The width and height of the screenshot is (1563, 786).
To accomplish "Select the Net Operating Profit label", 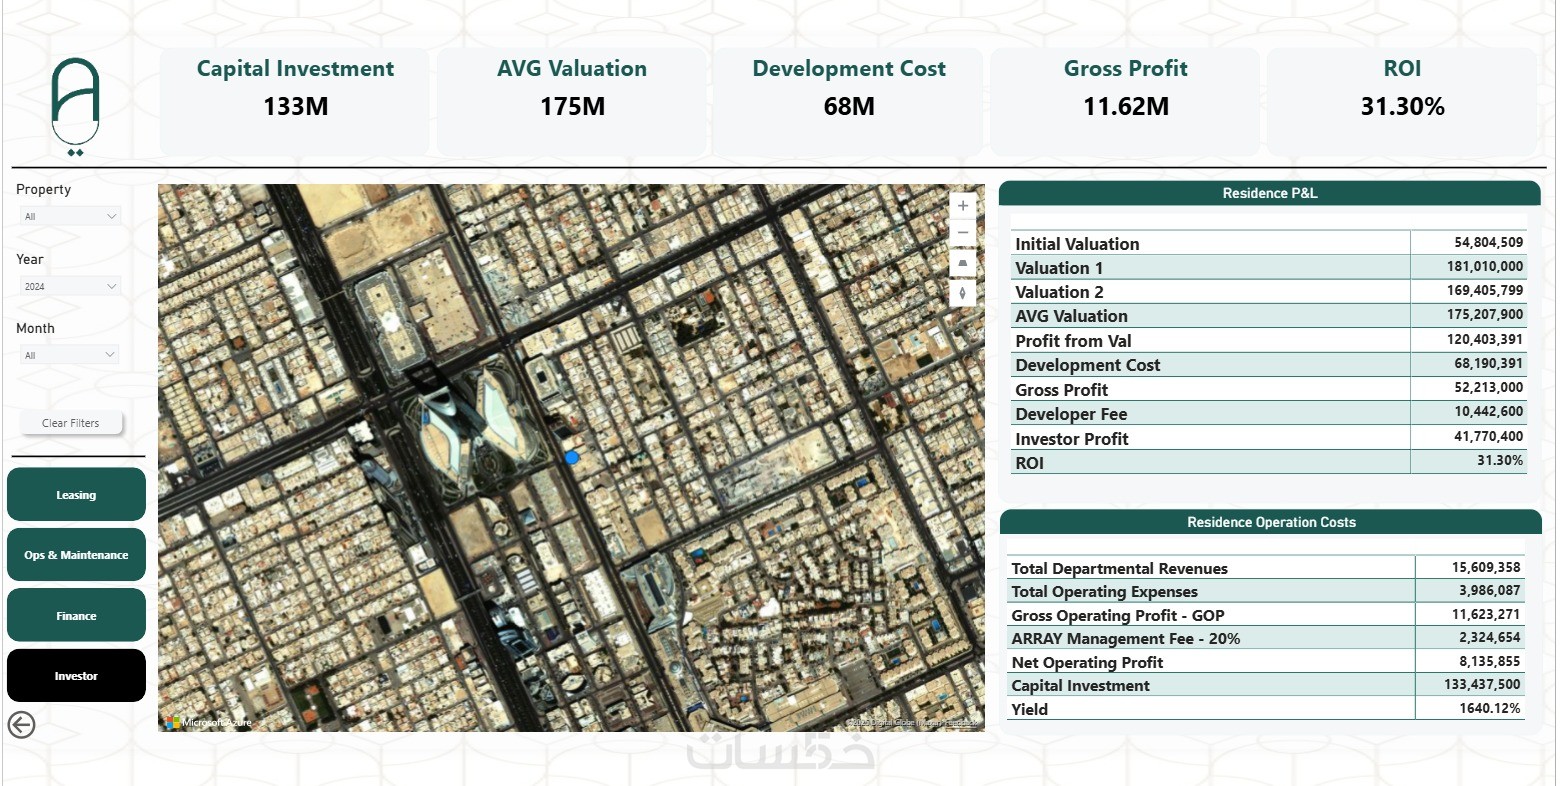I will (1087, 663).
